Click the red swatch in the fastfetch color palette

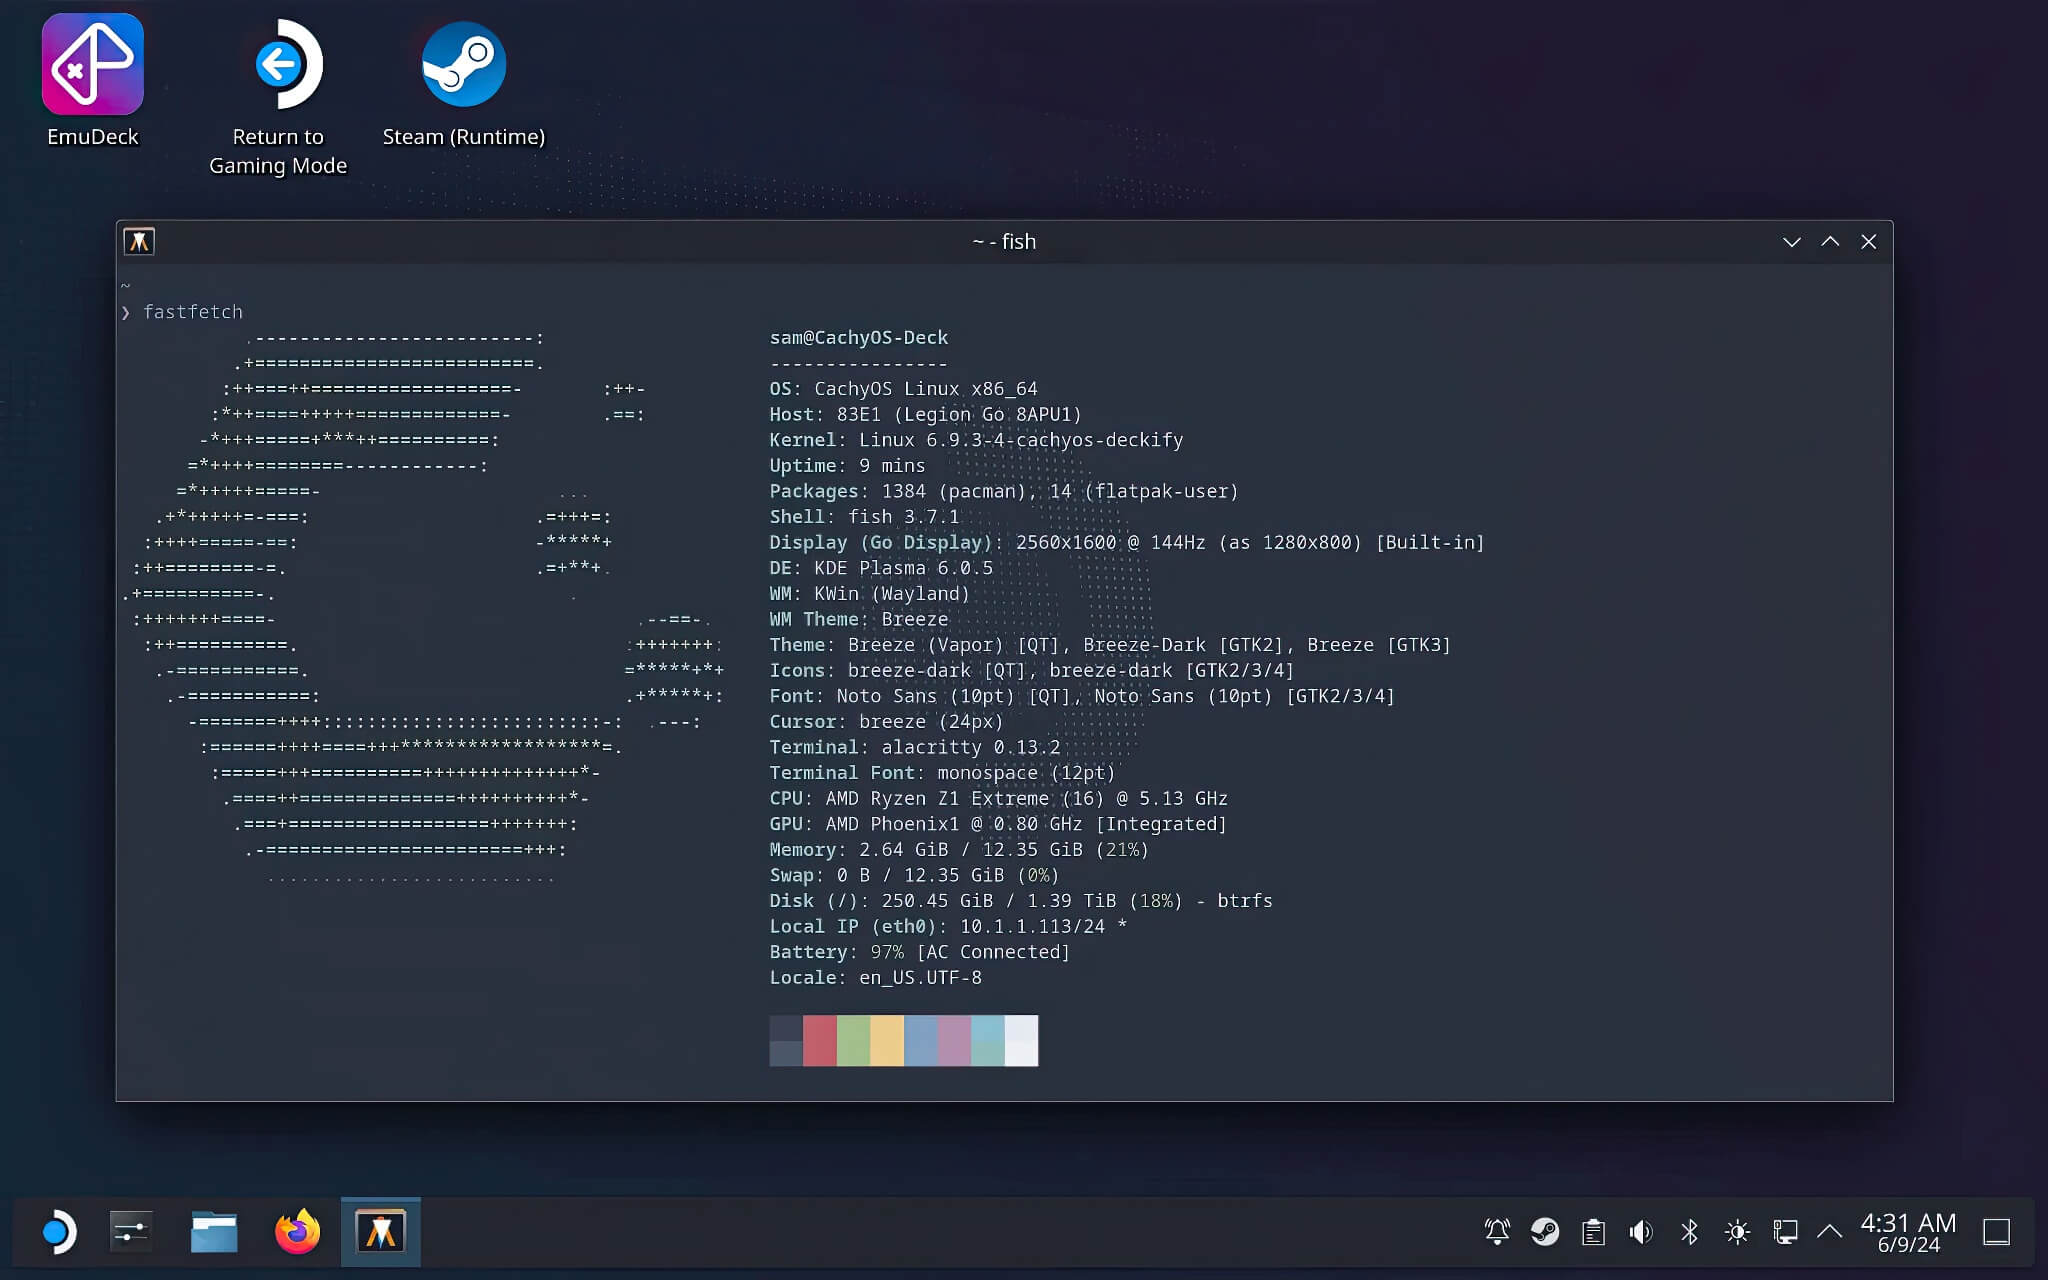pyautogui.click(x=820, y=1041)
